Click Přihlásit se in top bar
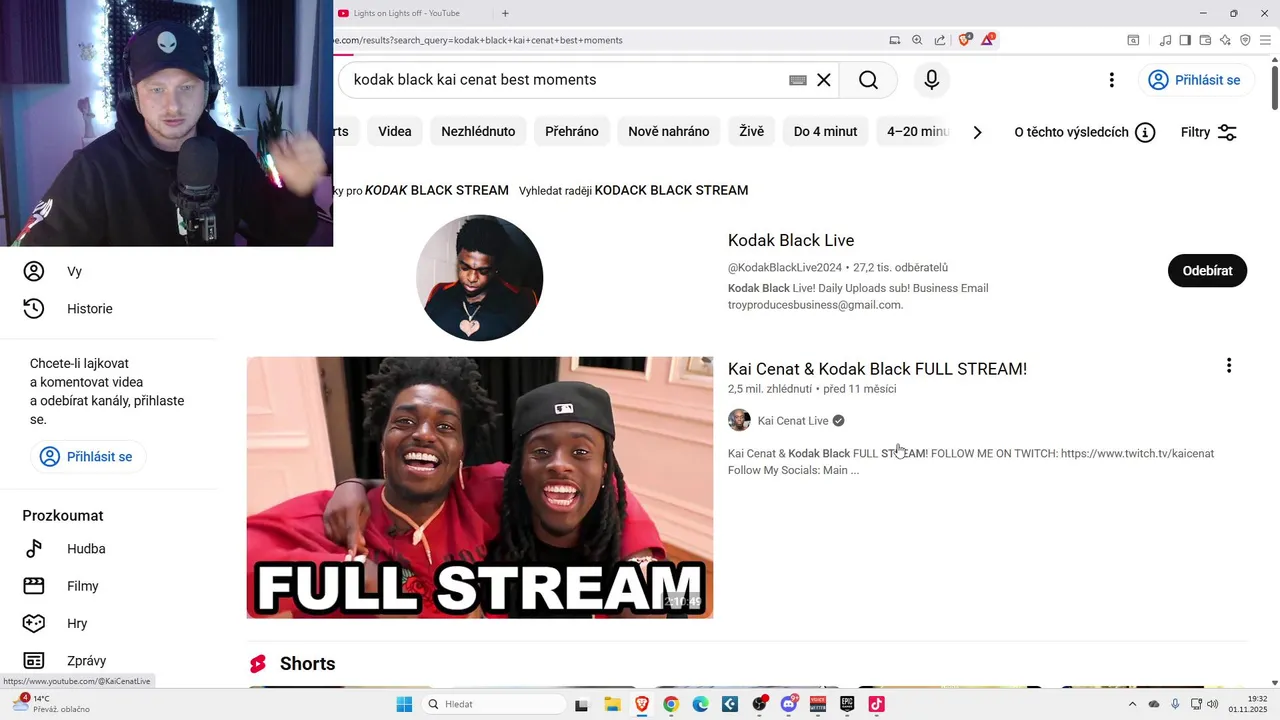 [x=1194, y=80]
